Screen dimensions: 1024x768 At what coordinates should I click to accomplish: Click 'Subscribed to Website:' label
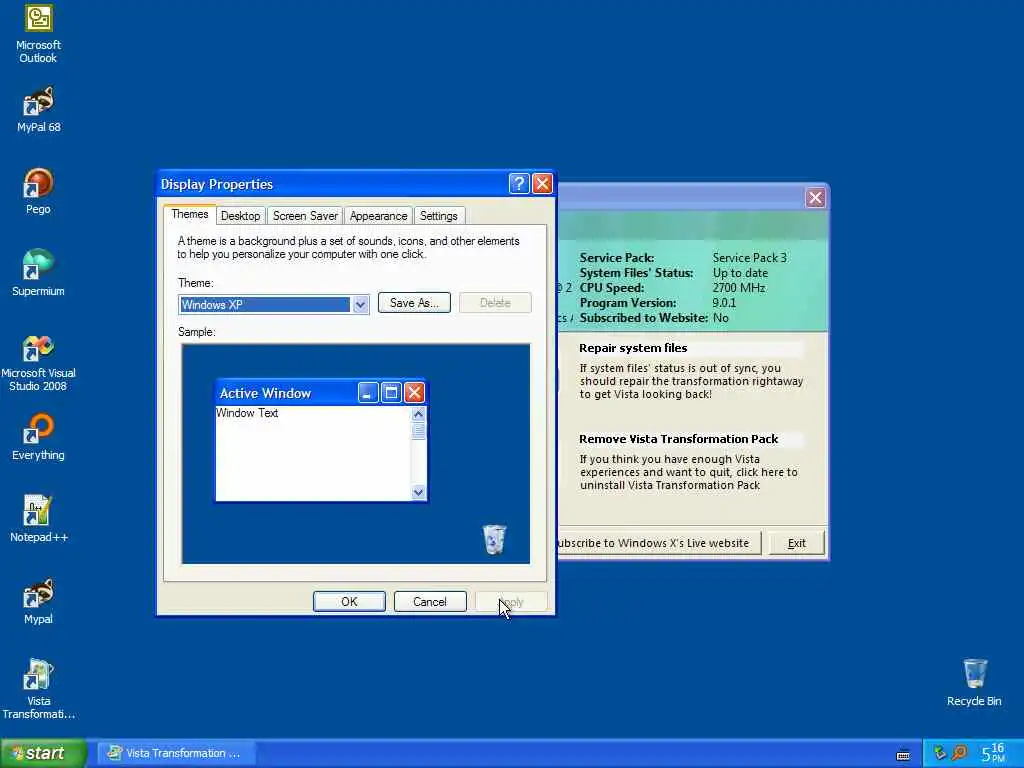pos(644,318)
